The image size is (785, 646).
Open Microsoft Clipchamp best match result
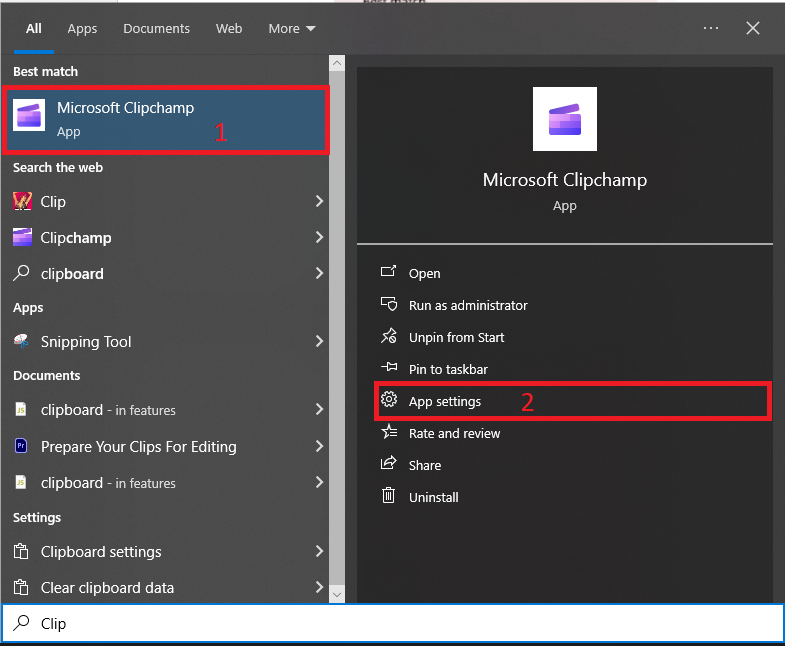click(x=165, y=119)
